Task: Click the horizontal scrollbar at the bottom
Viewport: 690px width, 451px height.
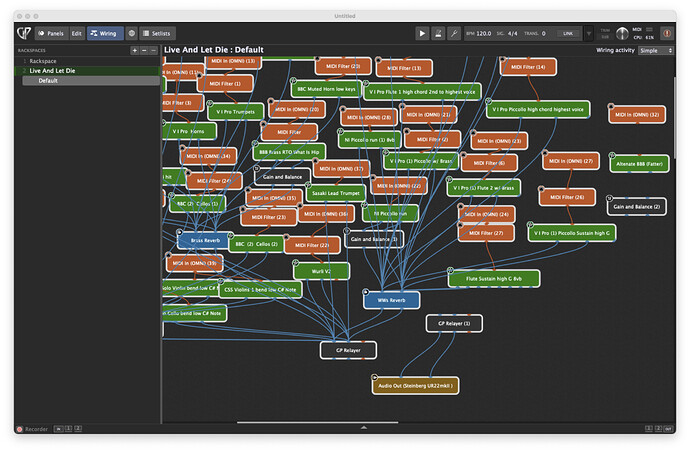Action: (317, 422)
